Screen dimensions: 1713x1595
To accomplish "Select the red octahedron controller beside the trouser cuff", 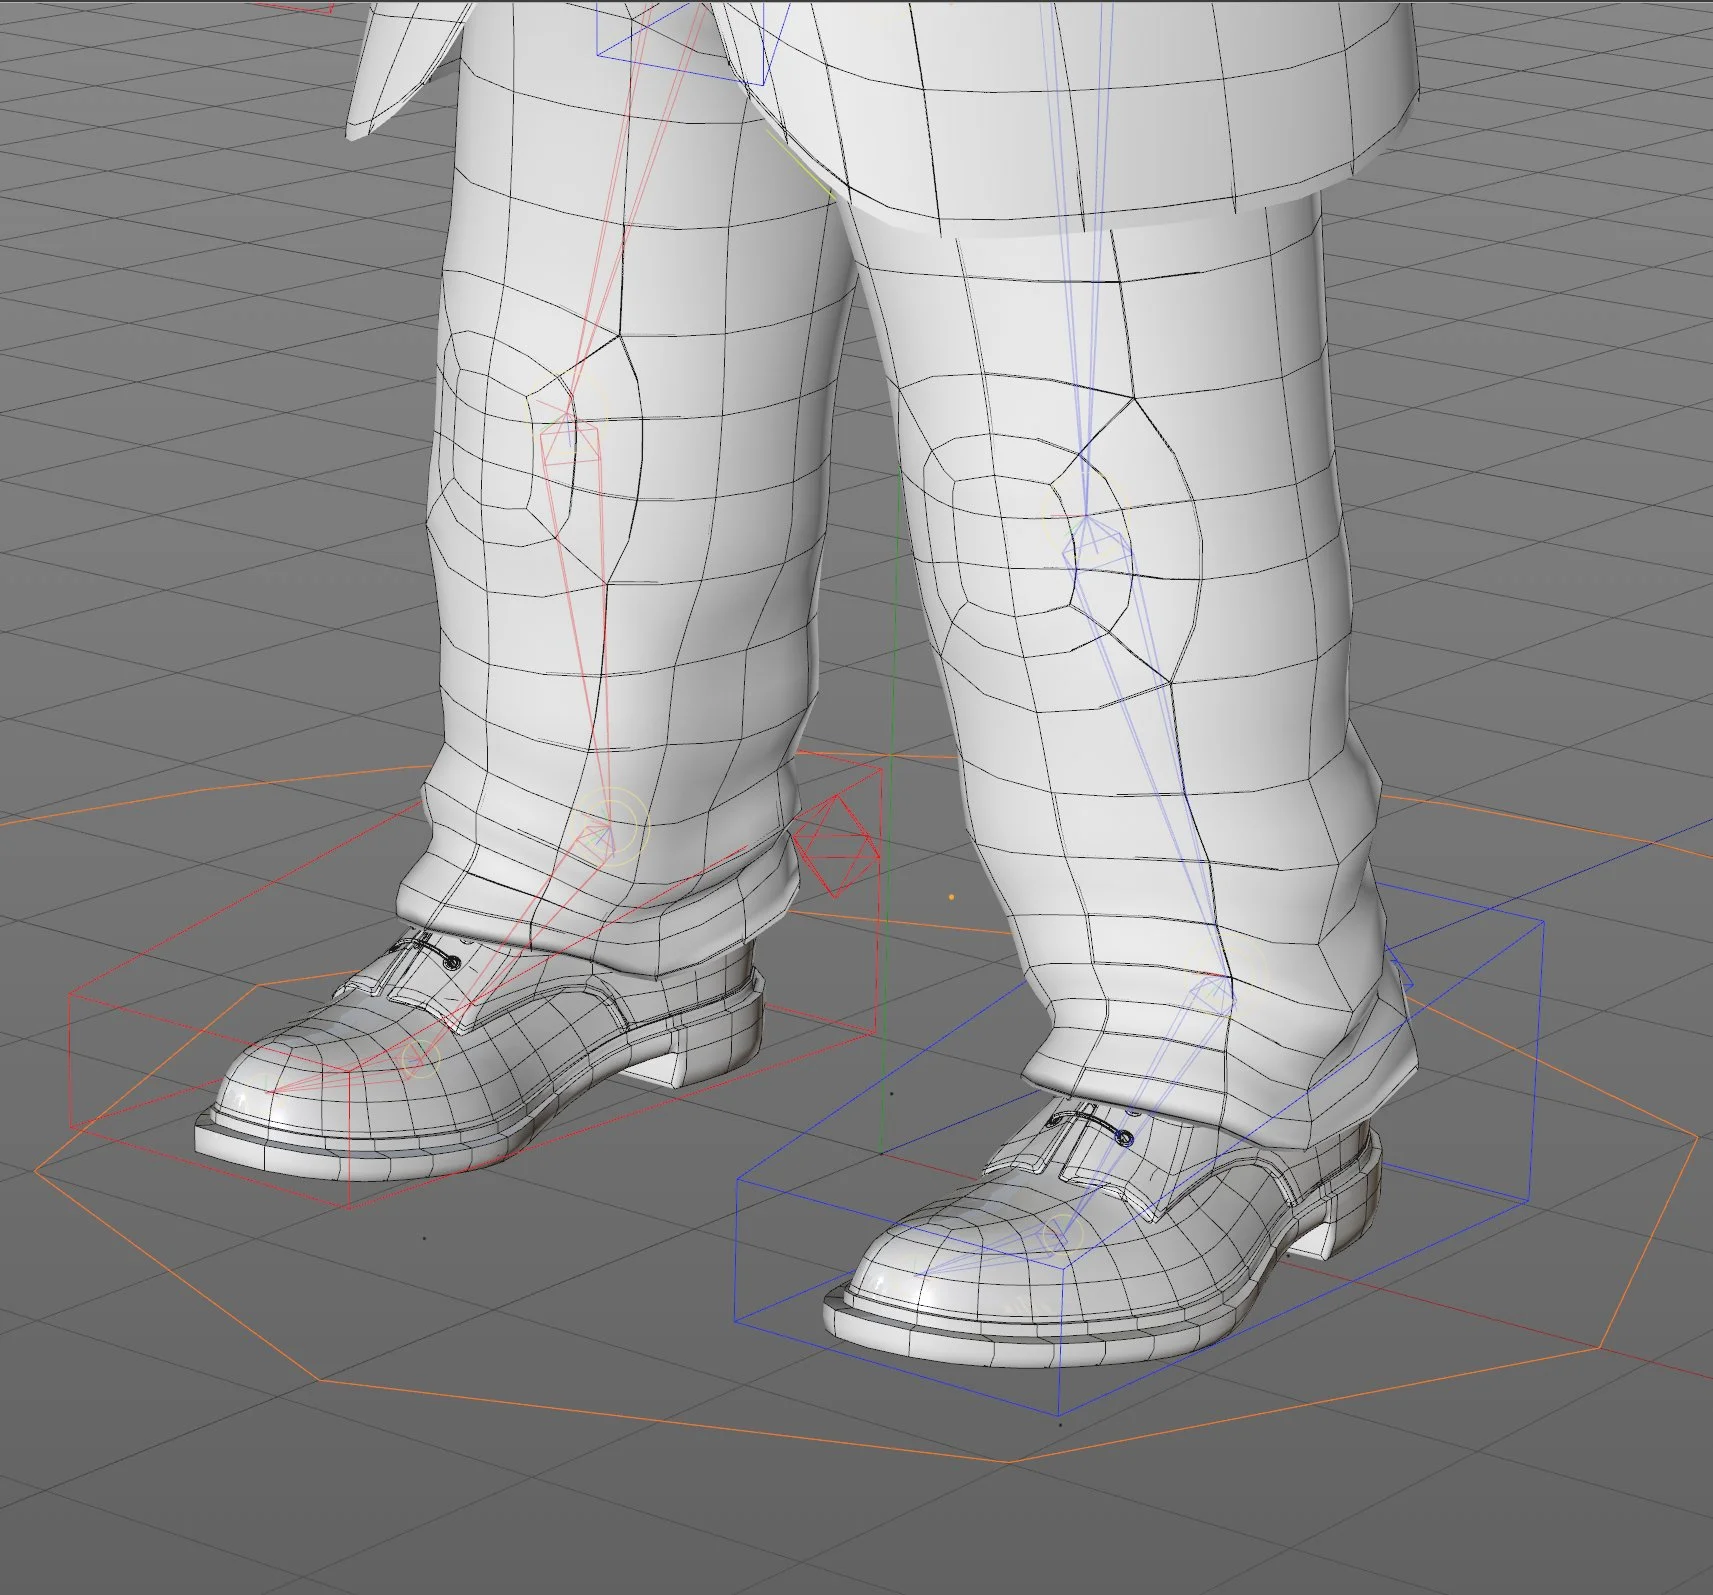I will 837,845.
